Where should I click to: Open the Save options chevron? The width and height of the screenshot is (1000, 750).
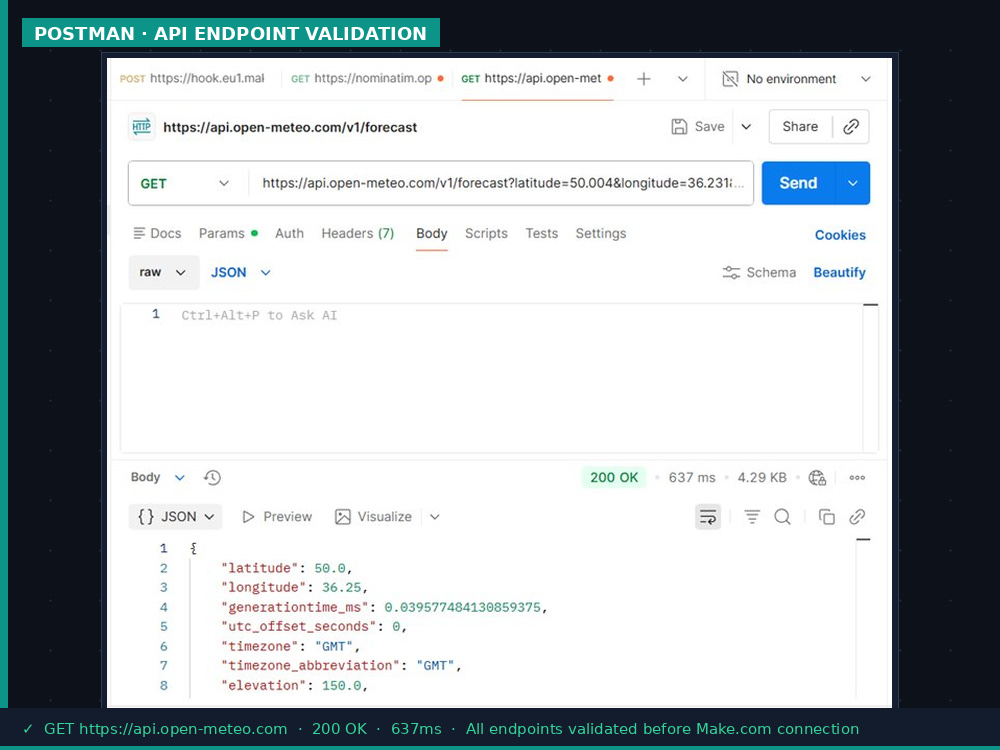point(746,126)
